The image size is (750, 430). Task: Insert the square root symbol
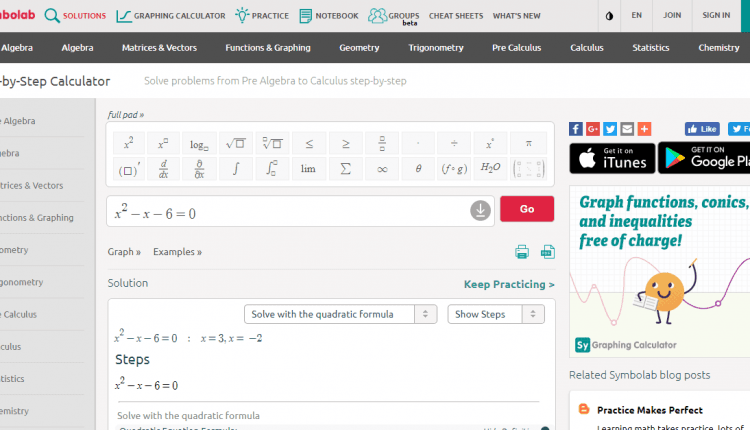pyautogui.click(x=236, y=144)
